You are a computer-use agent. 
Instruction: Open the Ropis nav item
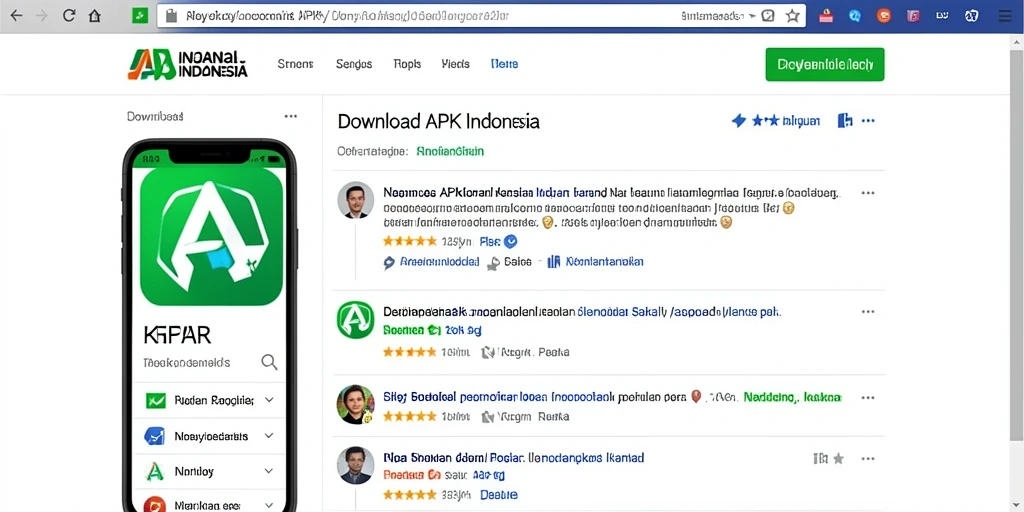tap(407, 64)
